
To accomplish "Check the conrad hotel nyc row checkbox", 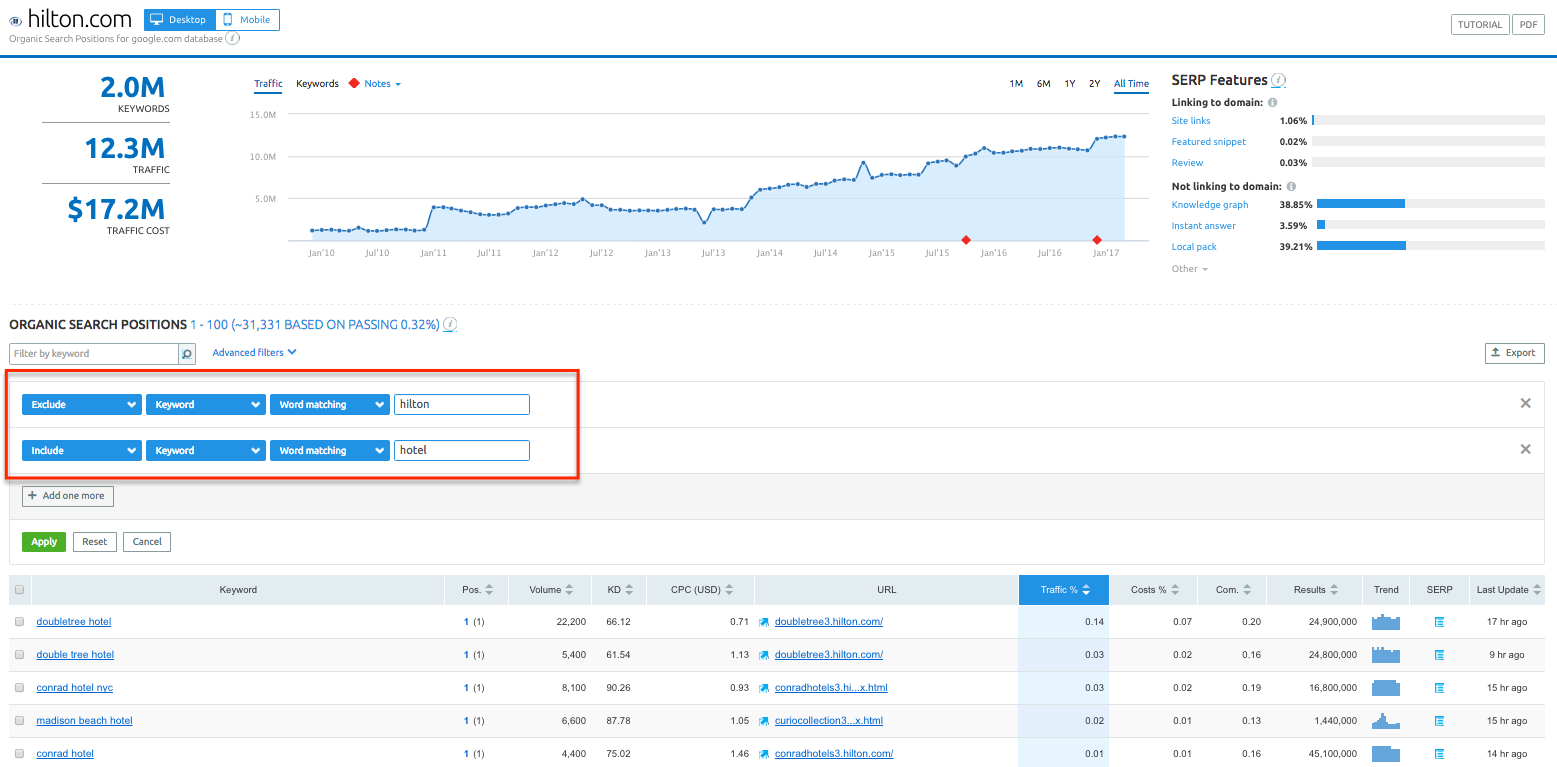I will tap(19, 688).
